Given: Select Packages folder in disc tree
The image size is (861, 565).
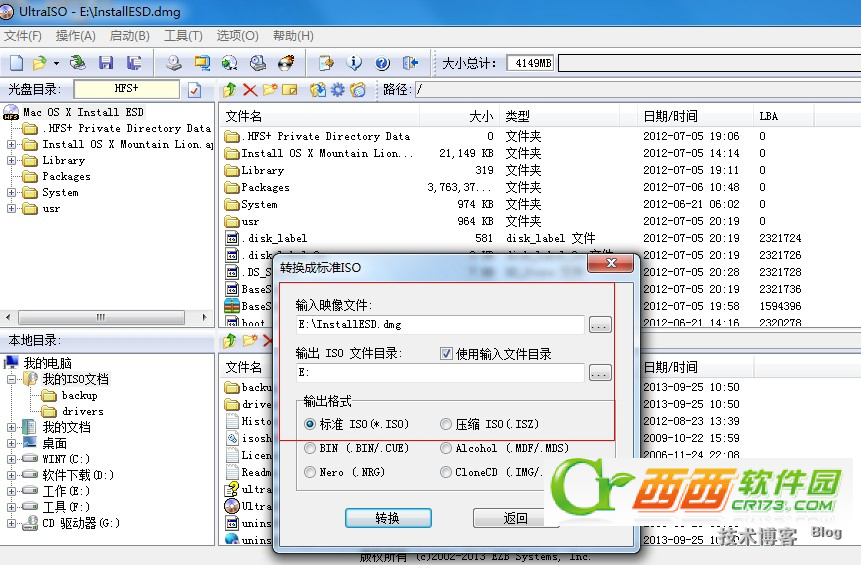Looking at the screenshot, I should point(66,176).
